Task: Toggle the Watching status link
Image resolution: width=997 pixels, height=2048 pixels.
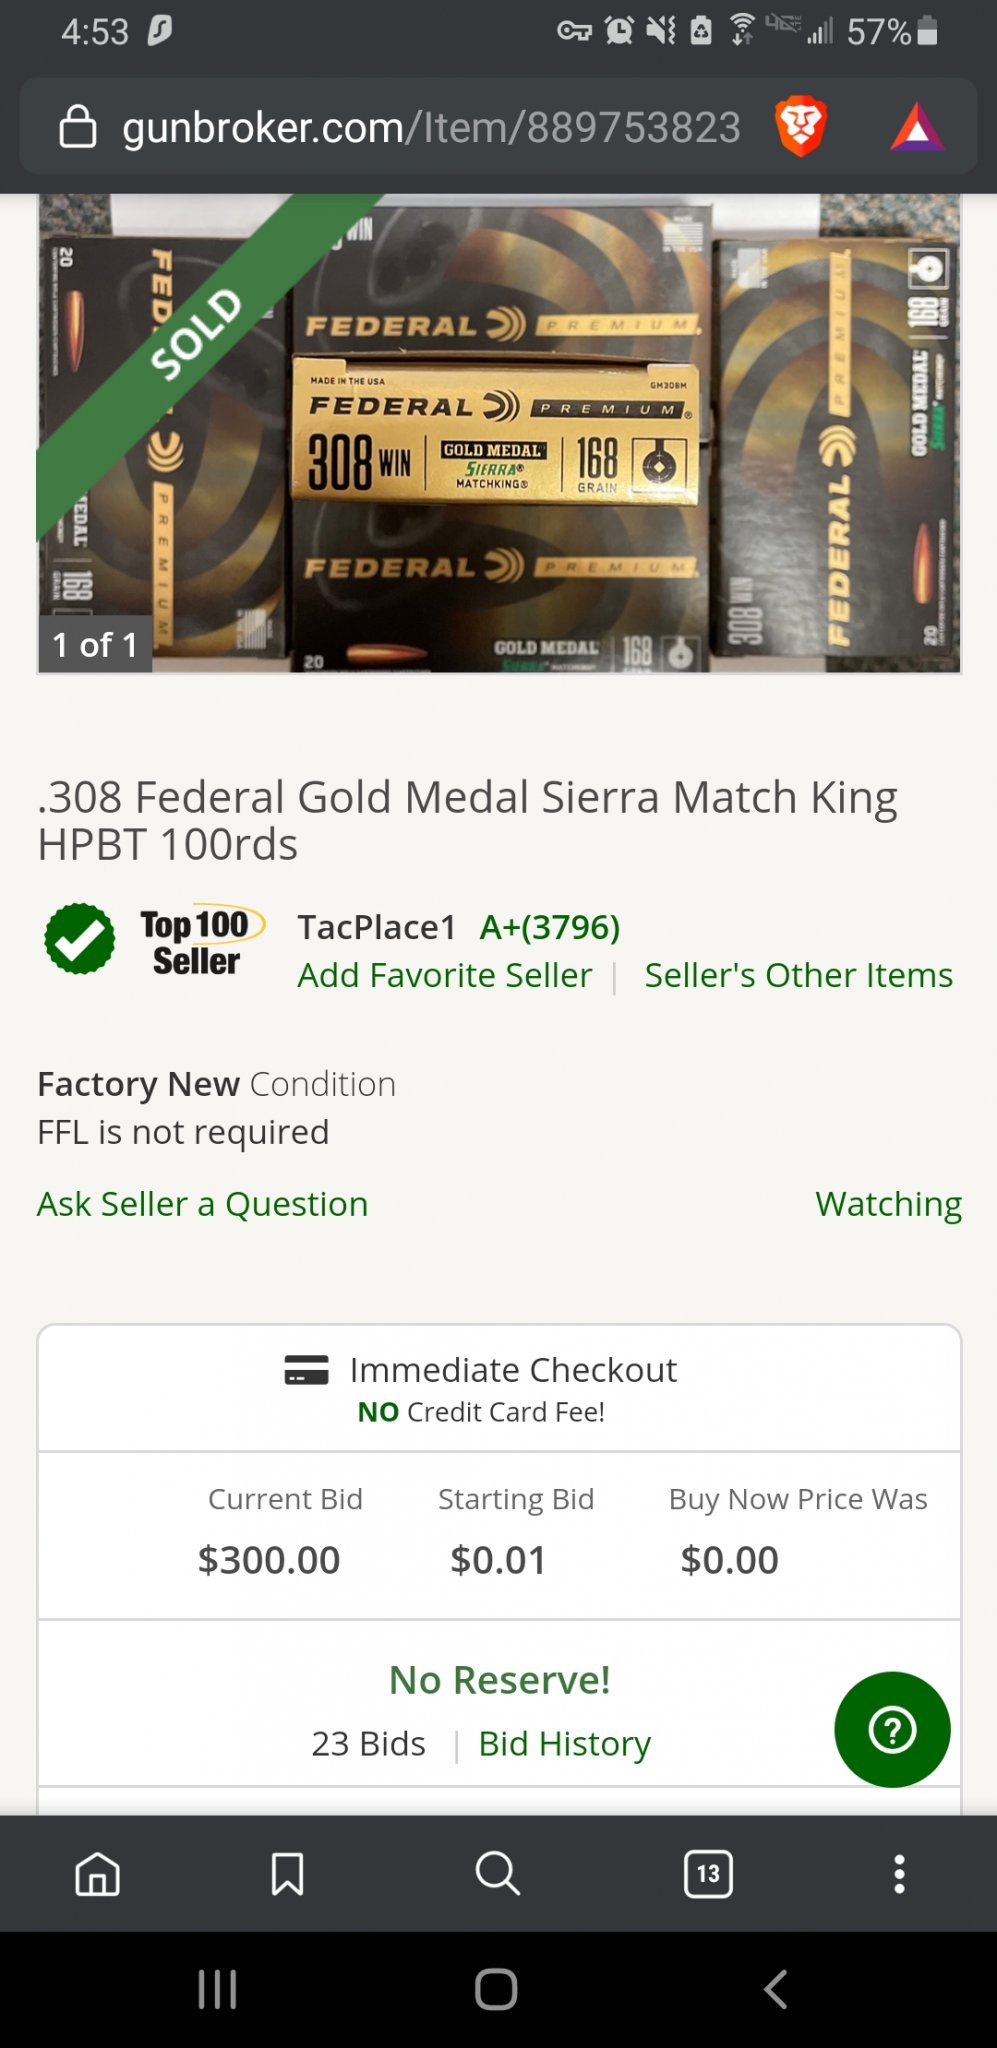Action: (888, 1204)
